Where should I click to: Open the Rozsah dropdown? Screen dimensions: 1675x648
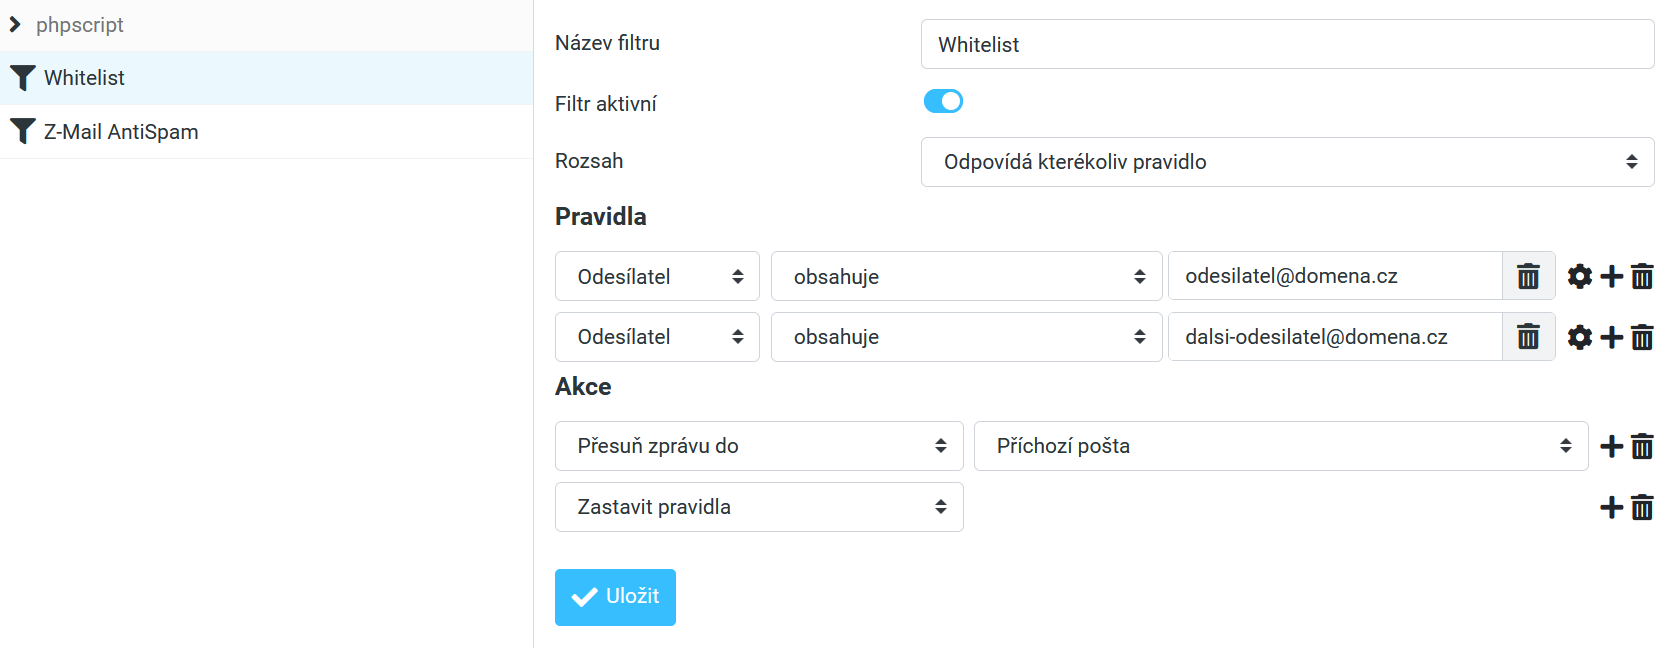point(1287,162)
